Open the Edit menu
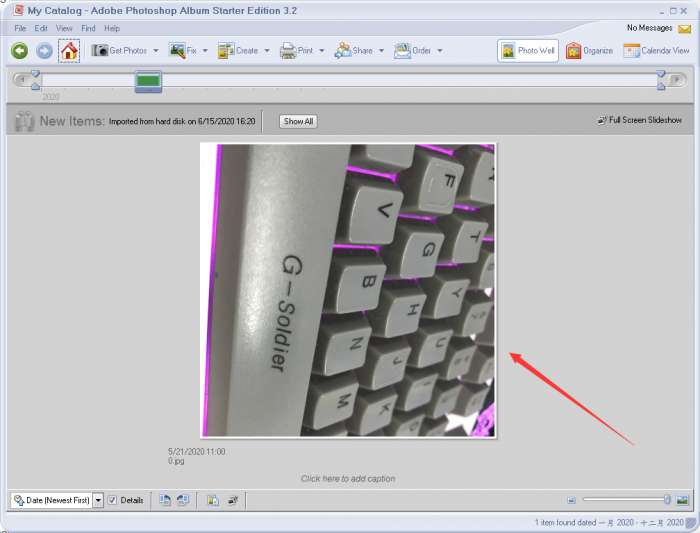 41,28
